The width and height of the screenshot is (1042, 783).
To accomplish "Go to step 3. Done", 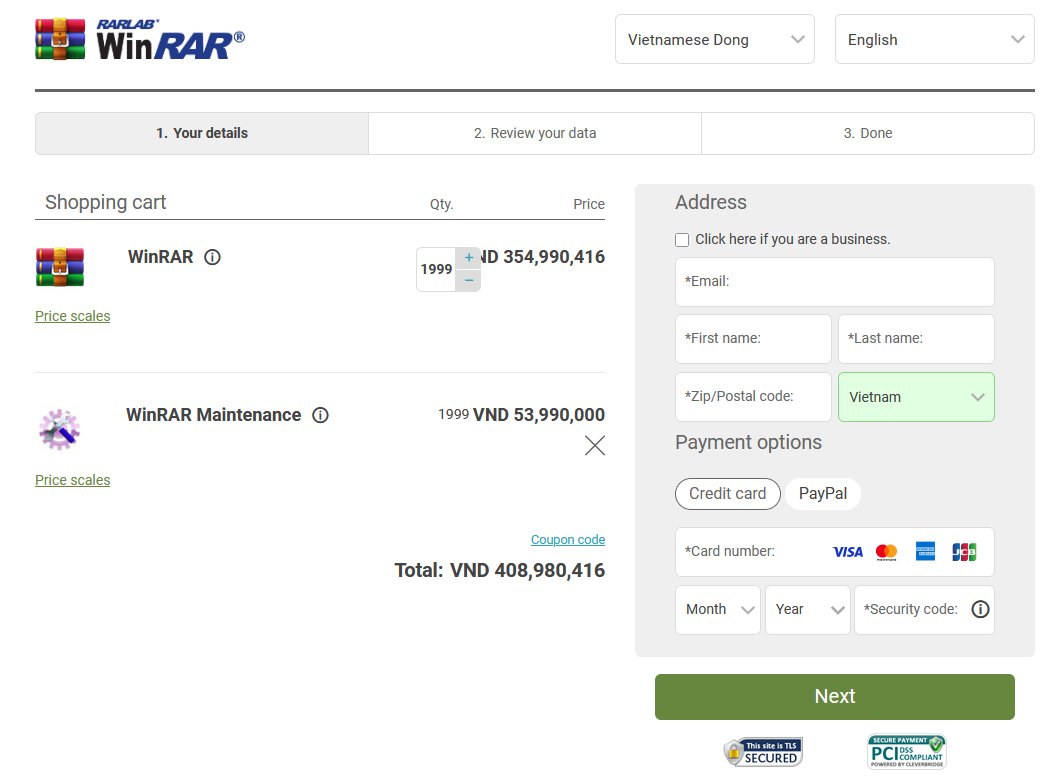I will coord(868,133).
